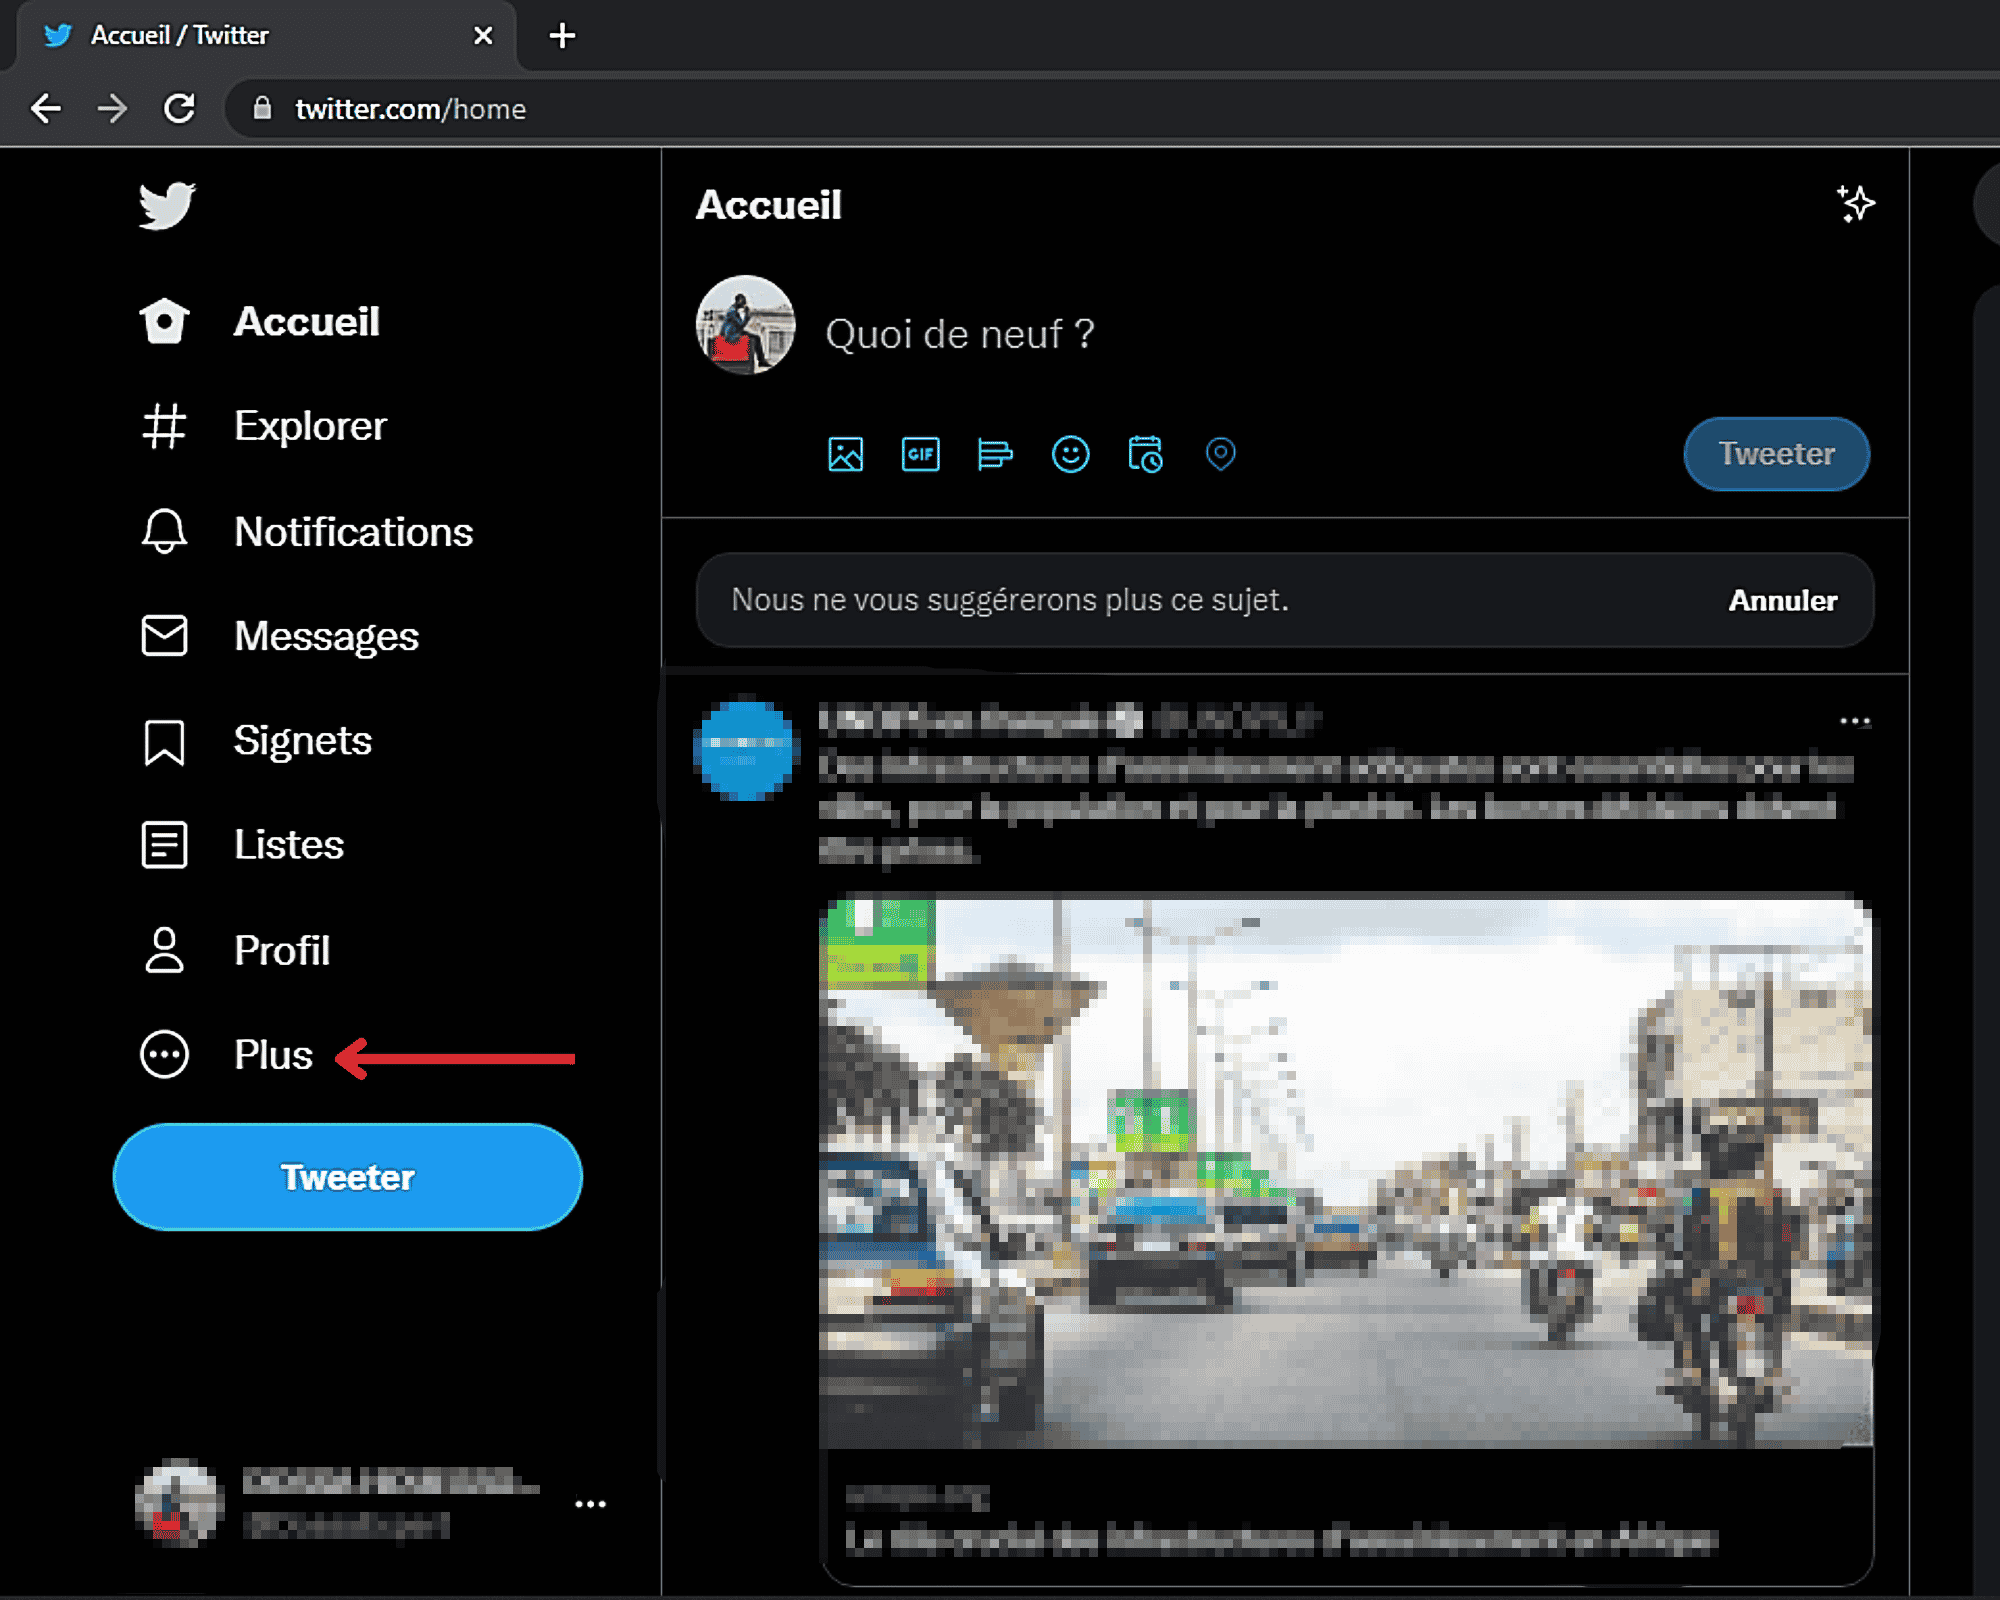The image size is (2000, 1600).
Task: Click the Profil person icon
Action: (165, 950)
